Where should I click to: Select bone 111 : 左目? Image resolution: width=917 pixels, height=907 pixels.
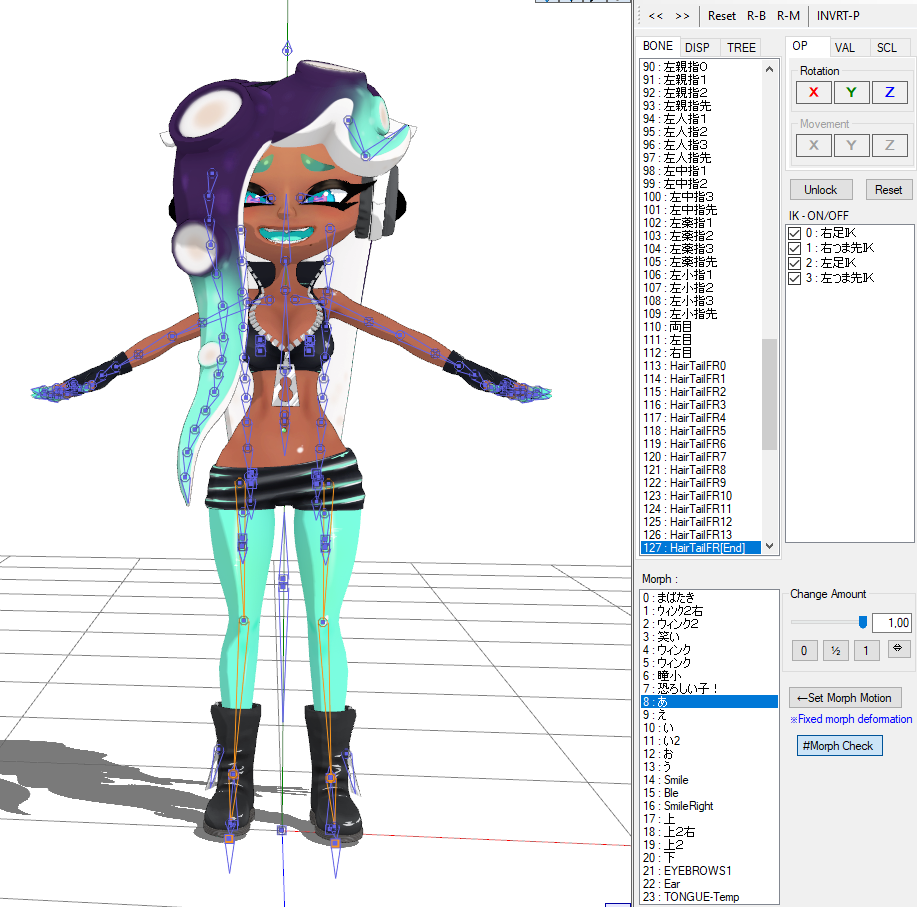(x=701, y=340)
